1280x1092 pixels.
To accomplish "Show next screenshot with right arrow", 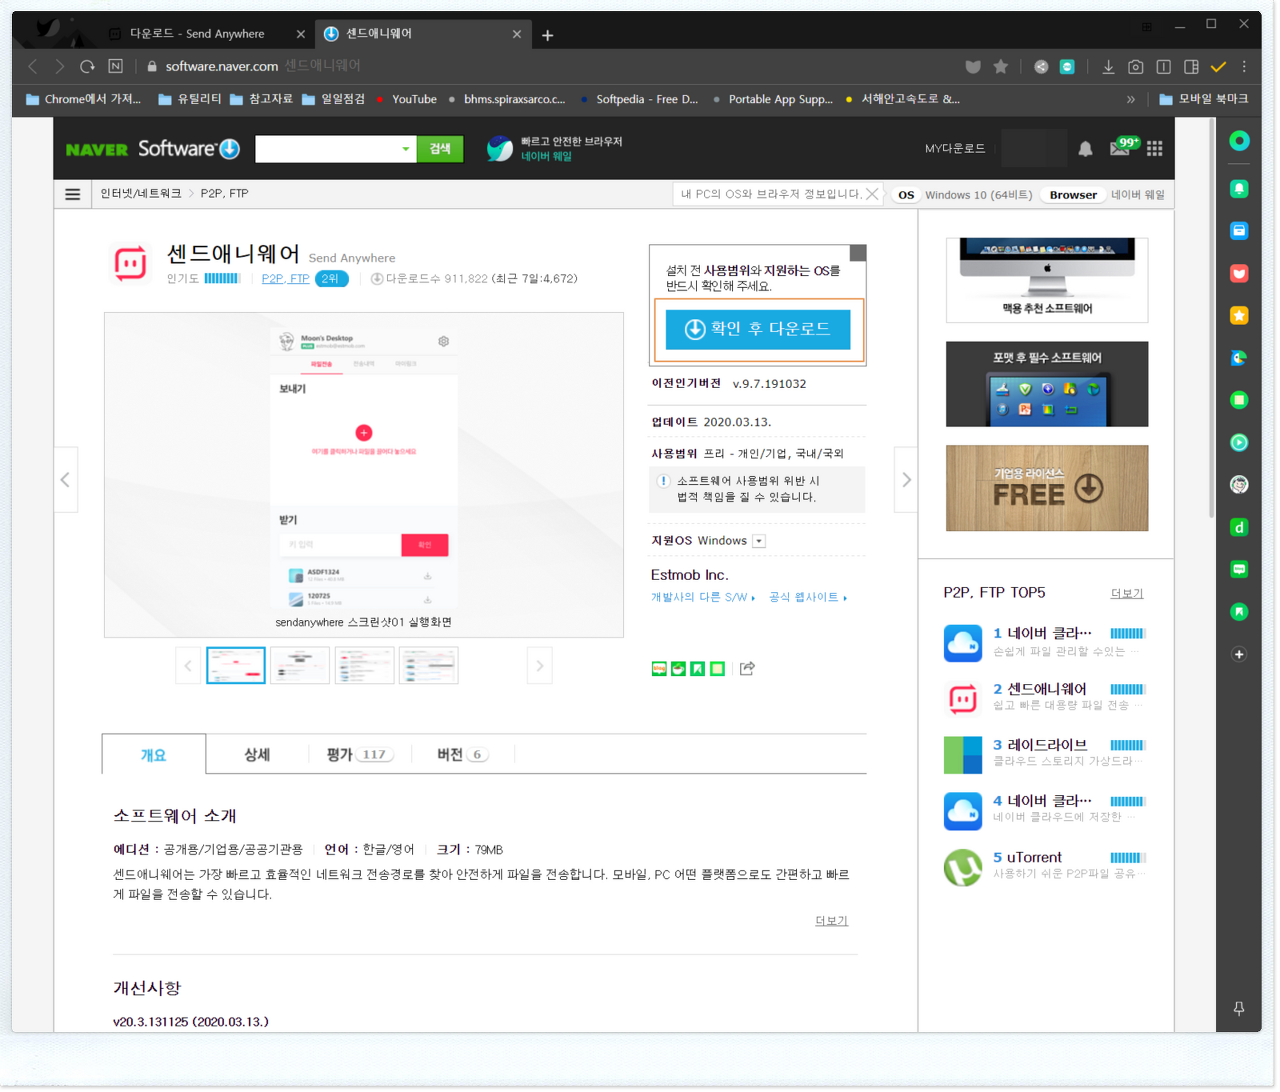I will [x=906, y=480].
